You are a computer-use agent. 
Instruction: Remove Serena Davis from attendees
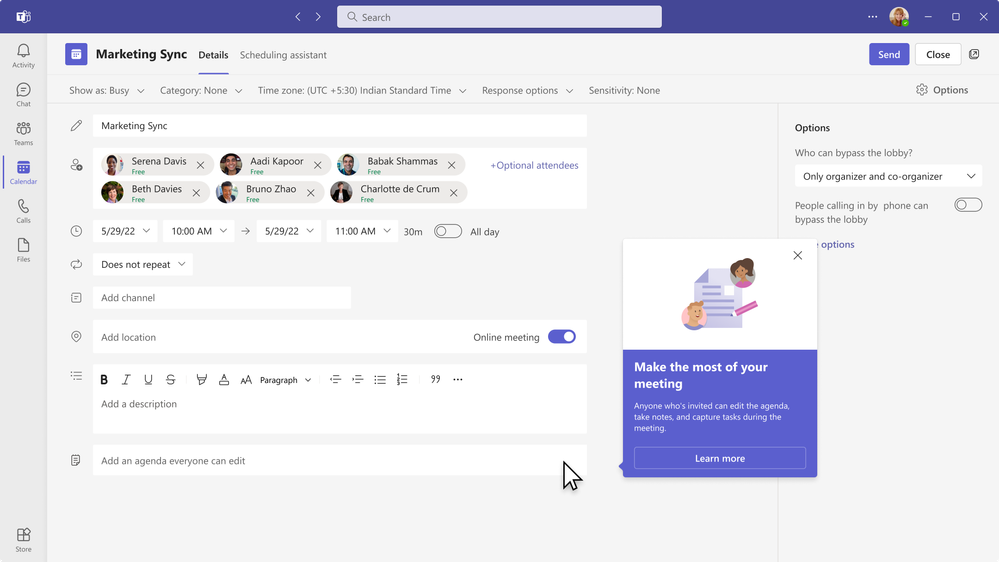(200, 165)
